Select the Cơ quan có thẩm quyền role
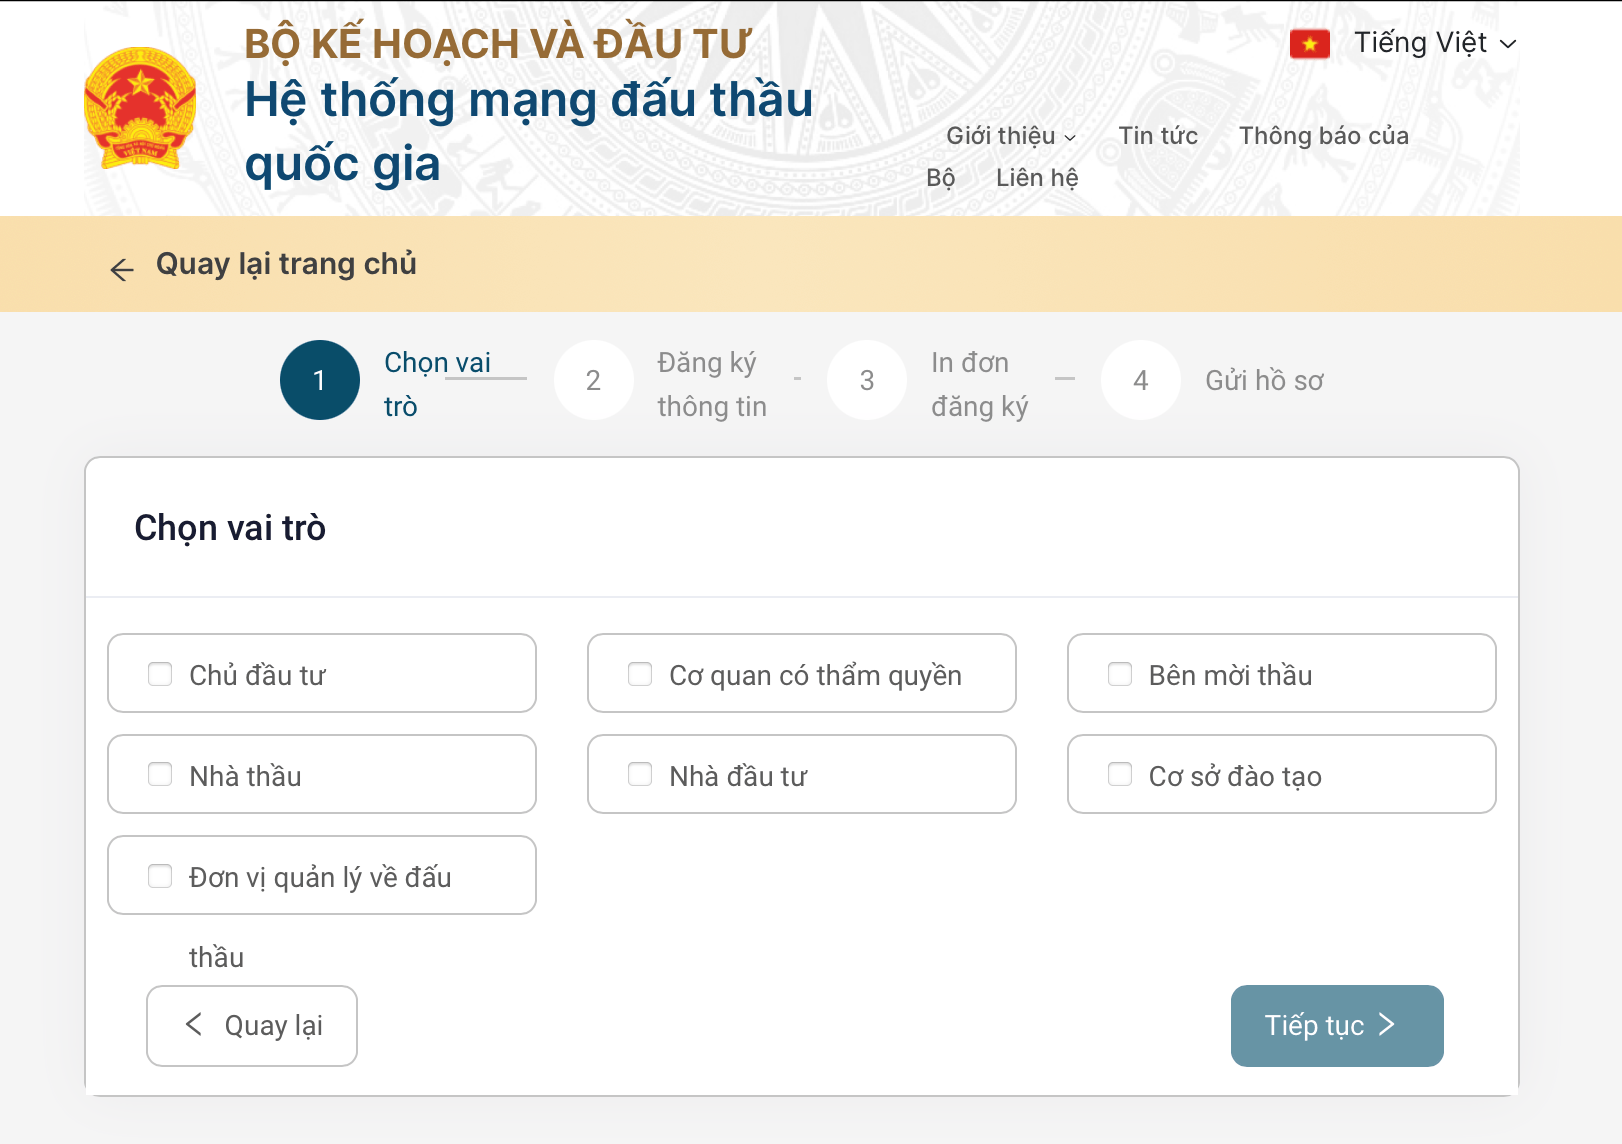 pyautogui.click(x=640, y=674)
